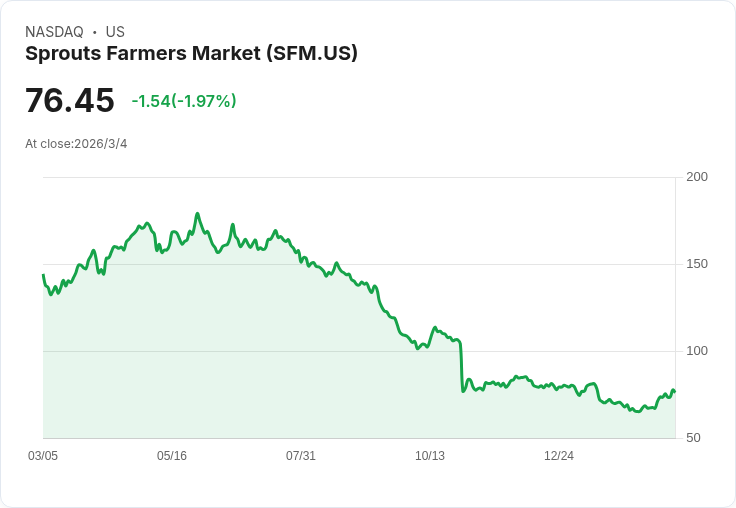The height and width of the screenshot is (508, 736).
Task: Select the 50 y-axis label
Action: 693,438
